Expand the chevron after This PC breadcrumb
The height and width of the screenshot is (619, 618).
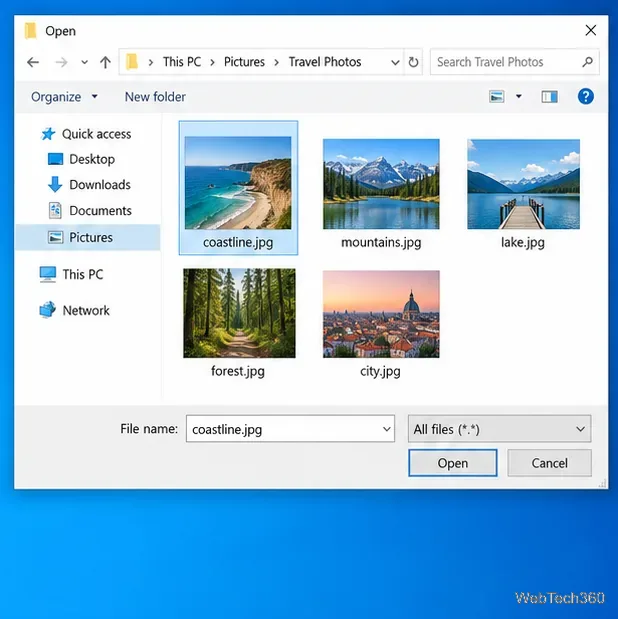(x=212, y=62)
